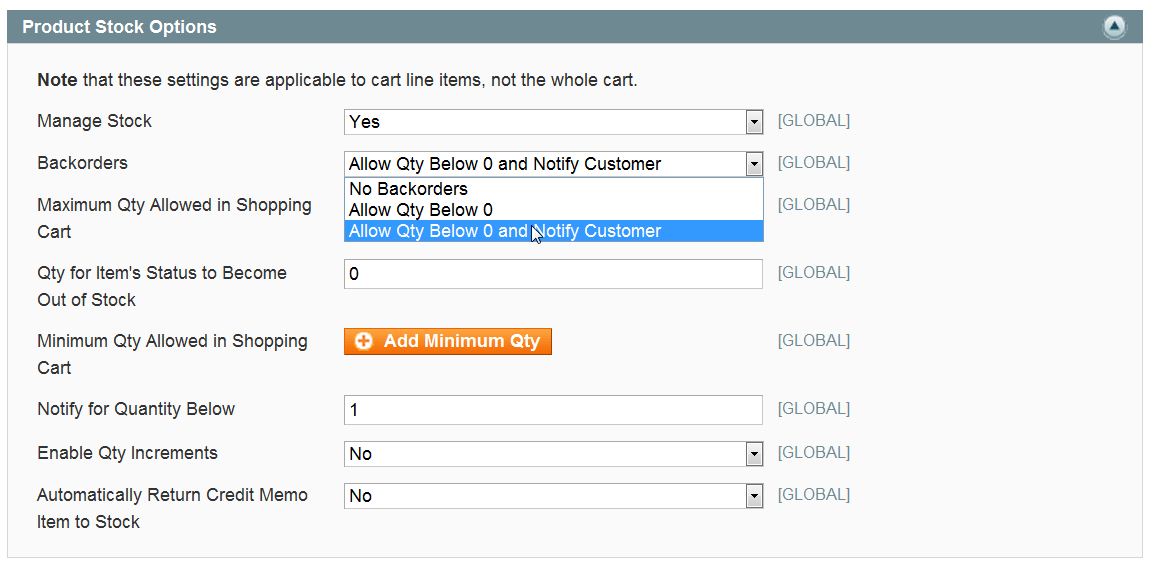Click the Enable Qty Increments dropdown arrow
Image resolution: width=1154 pixels, height=562 pixels.
[754, 454]
